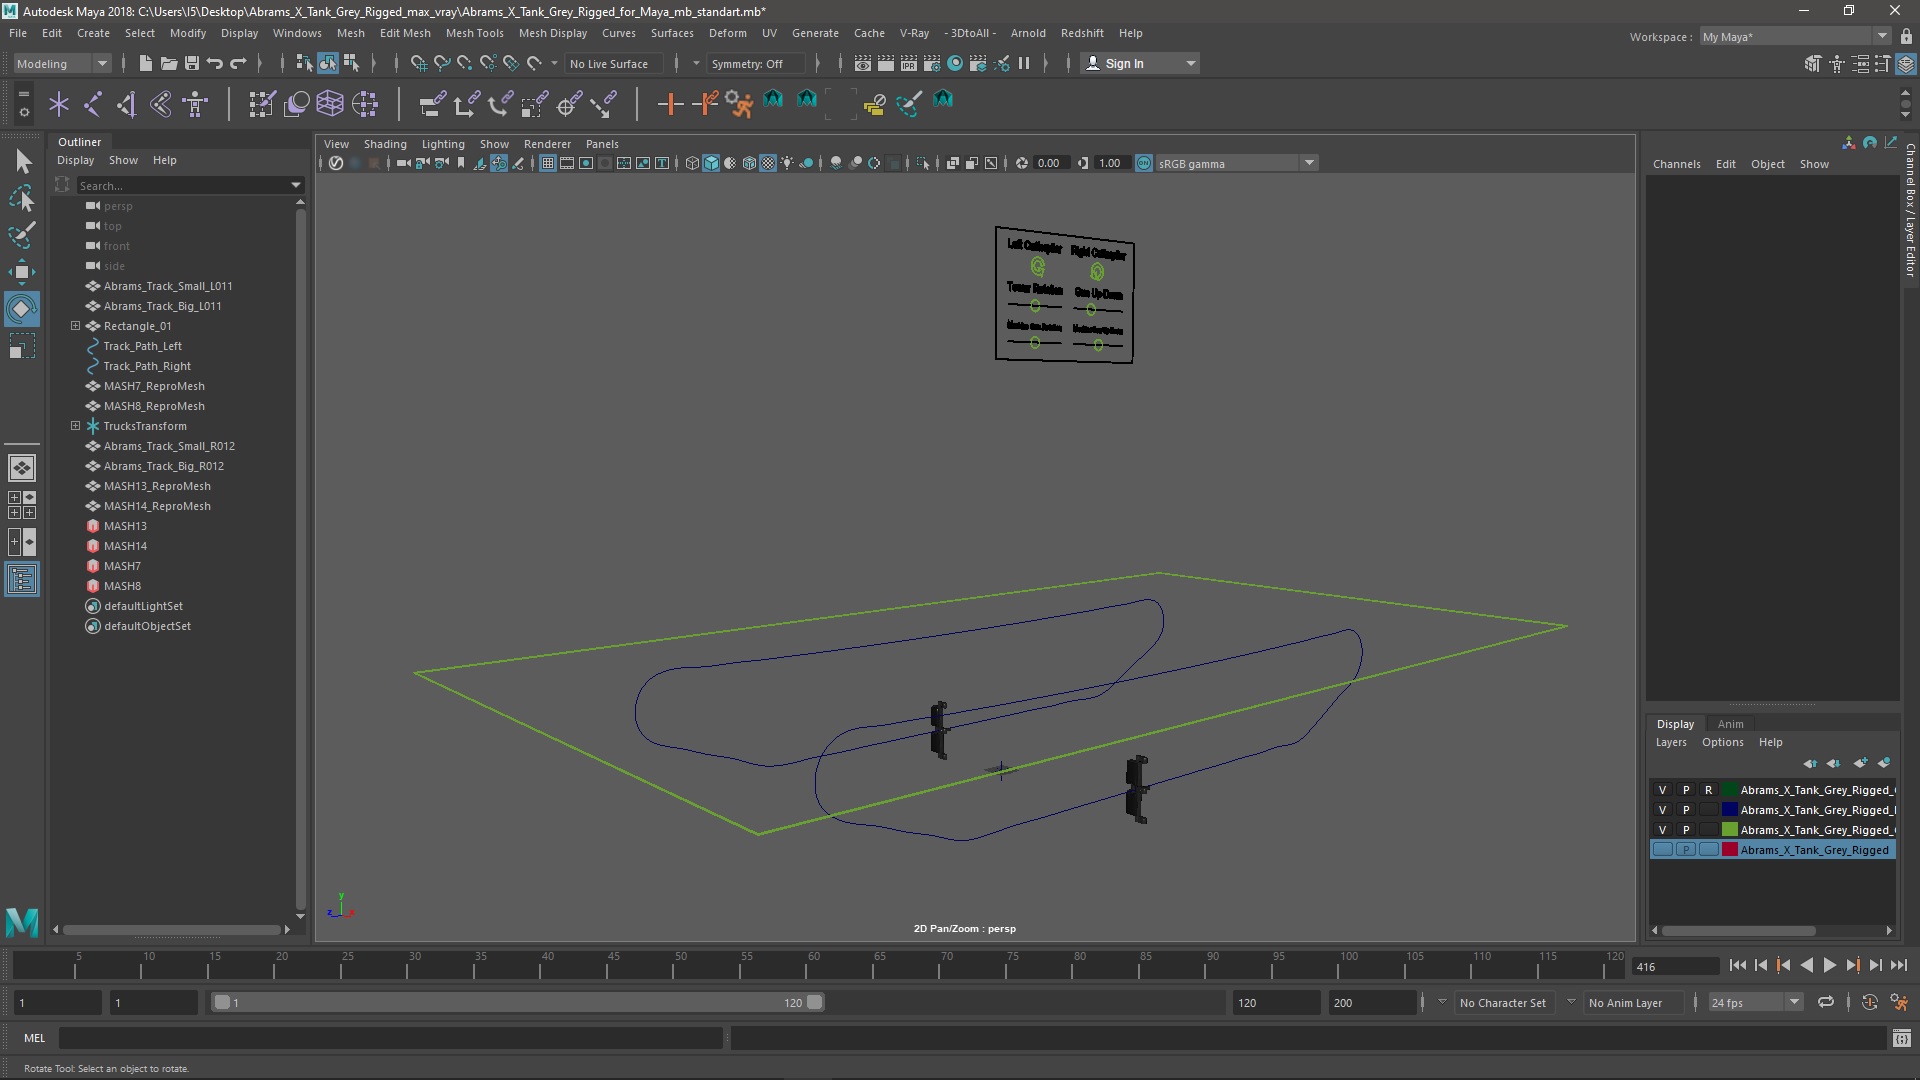Screen dimensions: 1920x1080
Task: Activate the Scale tool in toolbox
Action: point(22,346)
